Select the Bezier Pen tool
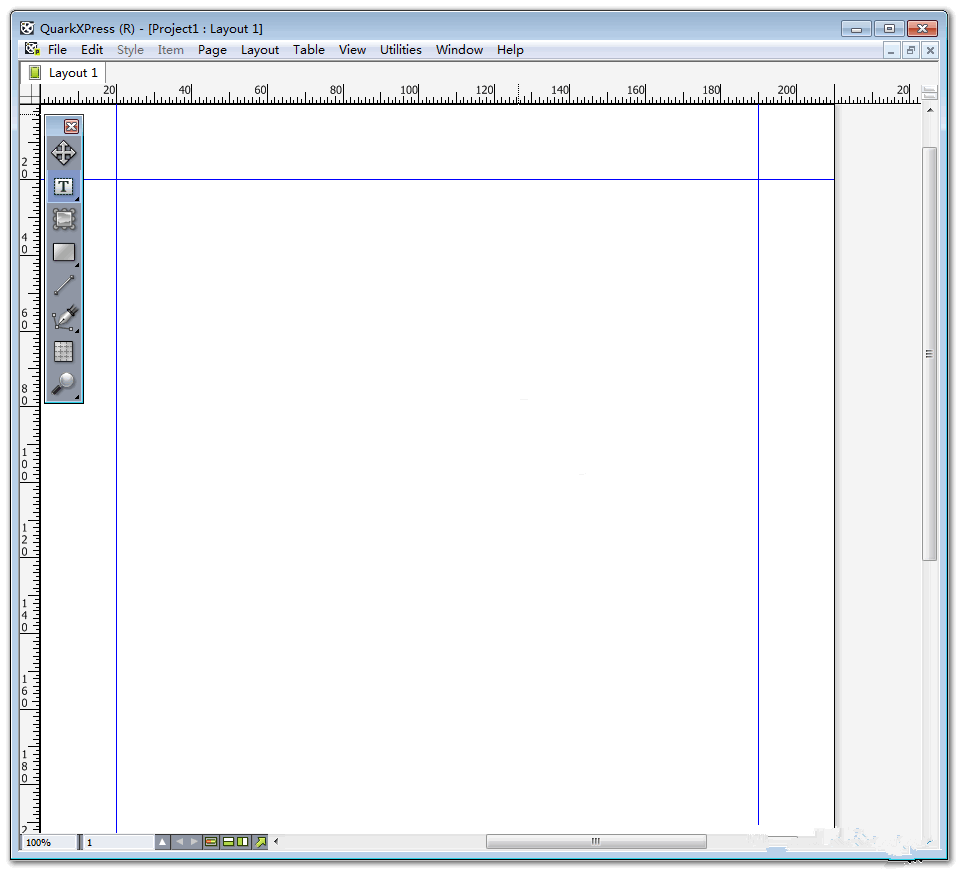959x871 pixels. (x=64, y=319)
